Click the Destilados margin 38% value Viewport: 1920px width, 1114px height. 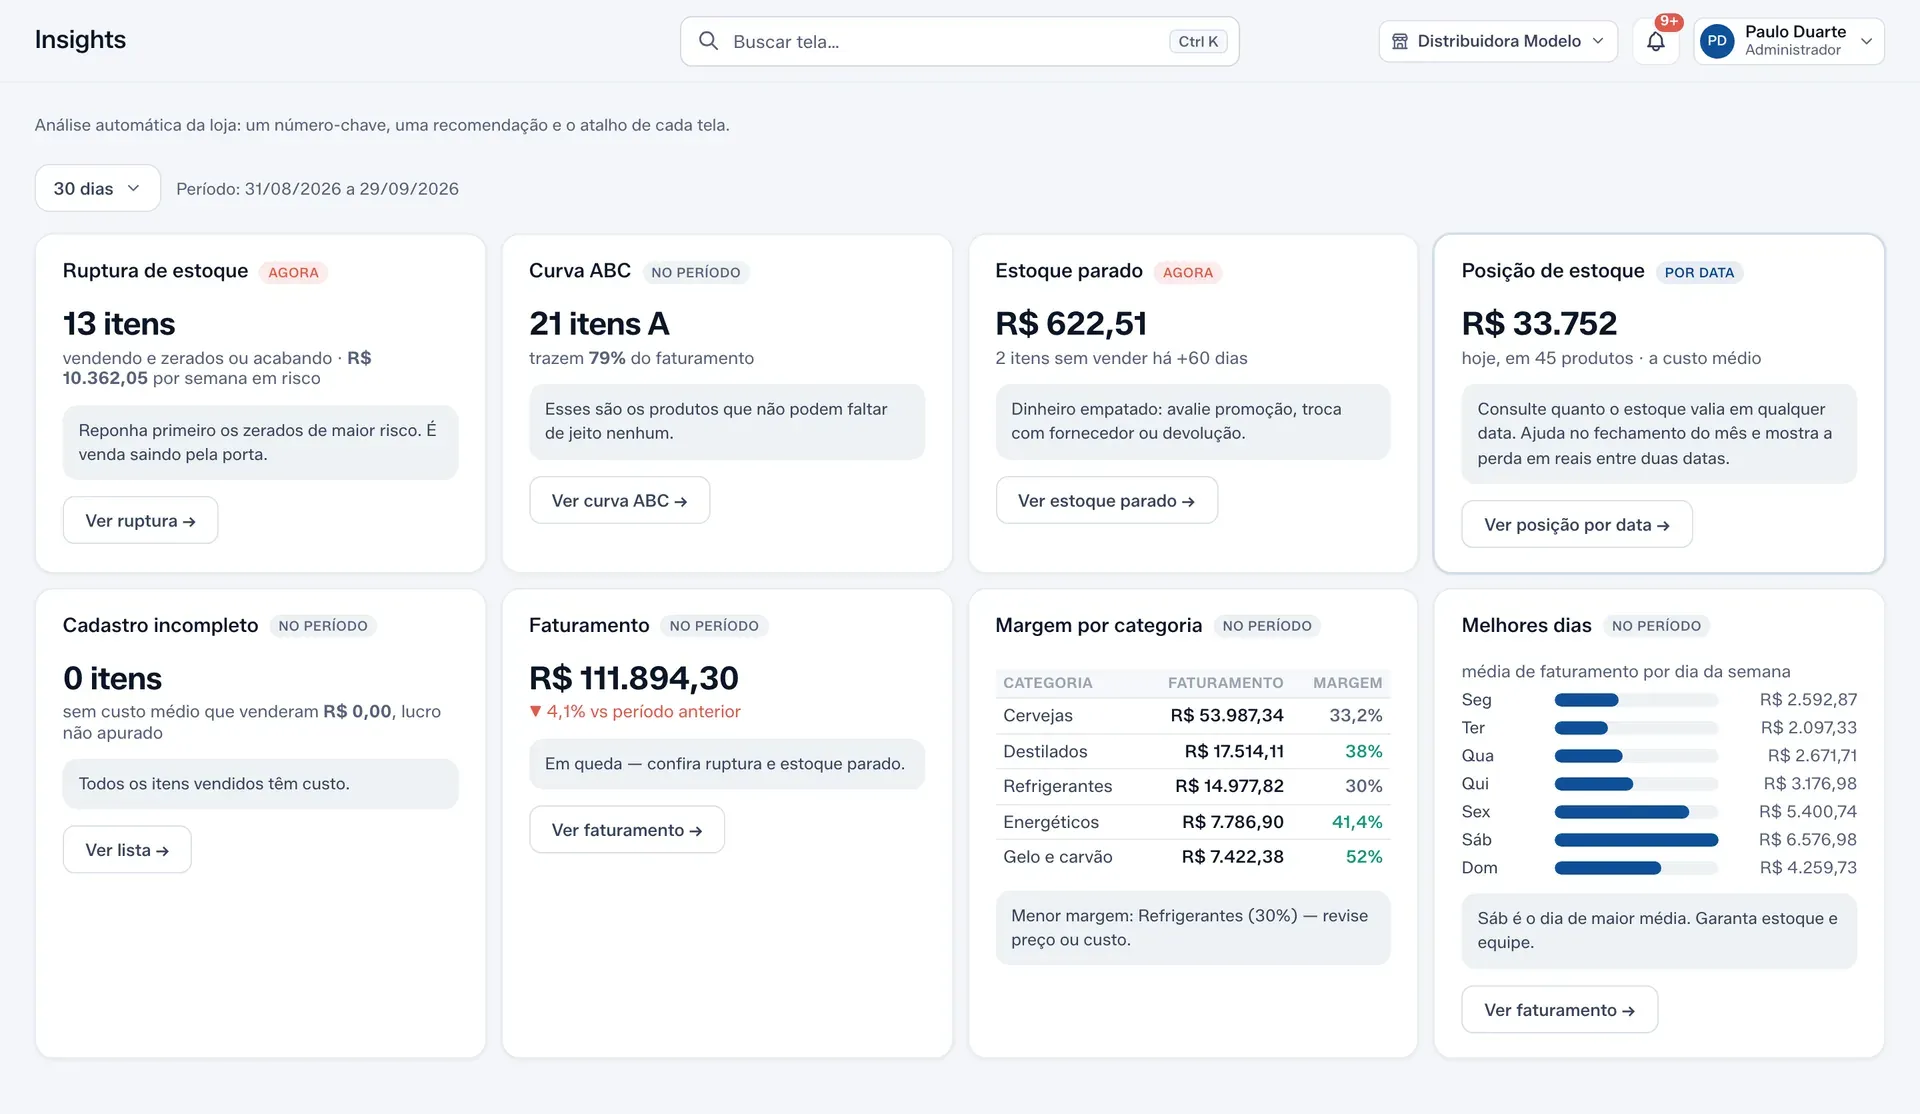tap(1363, 751)
